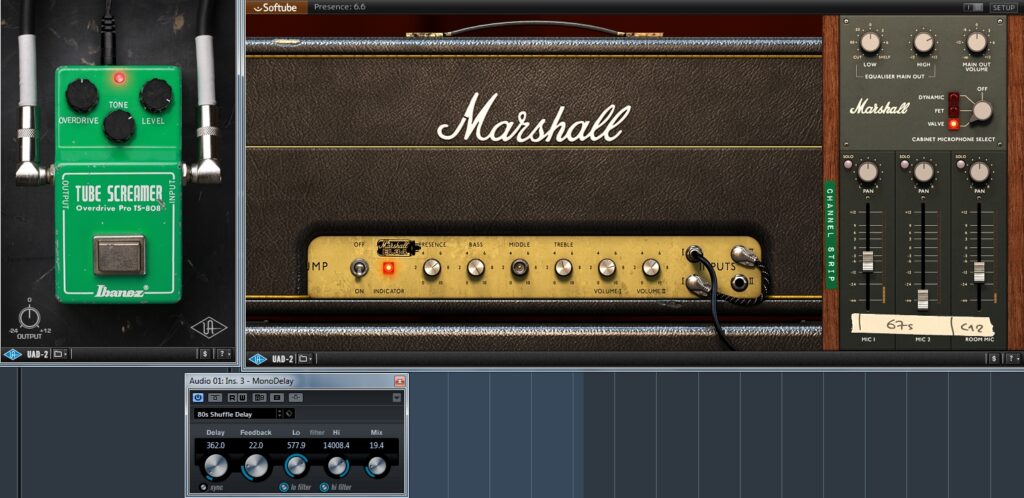The image size is (1024, 498).
Task: Click the Delay knob in MonoDelay
Action: 216,466
